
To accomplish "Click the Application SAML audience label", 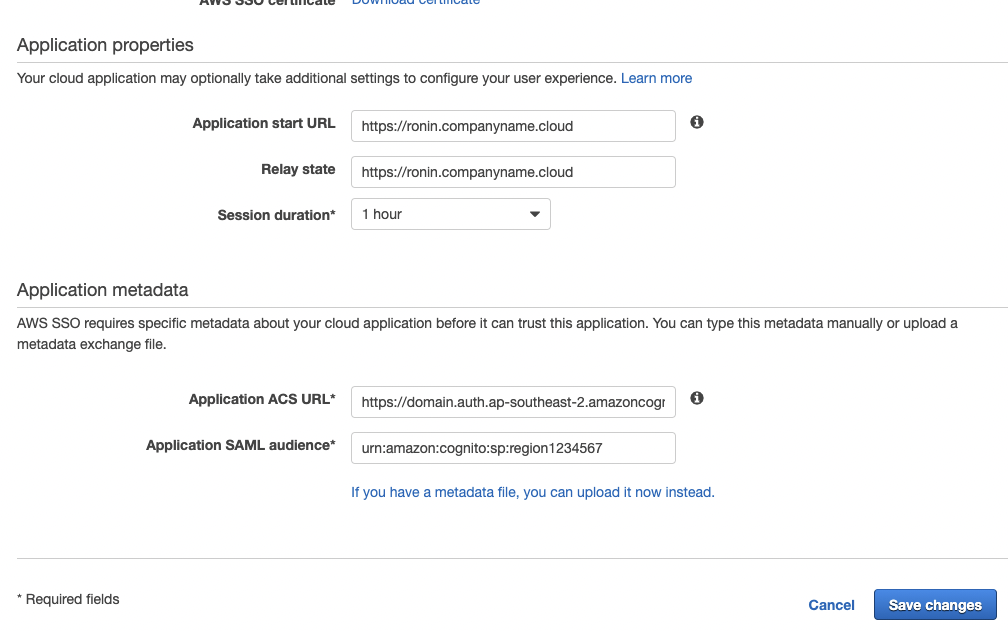I will (240, 445).
